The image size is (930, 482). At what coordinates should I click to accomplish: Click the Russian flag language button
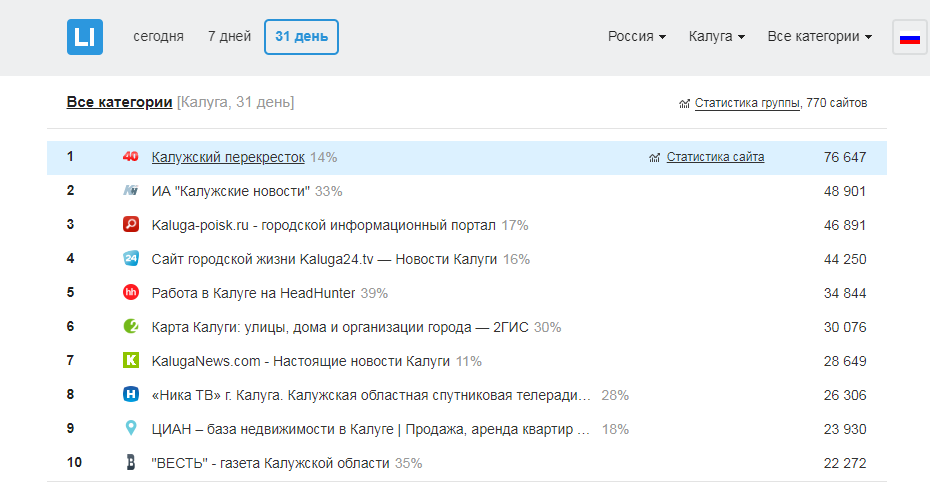909,38
